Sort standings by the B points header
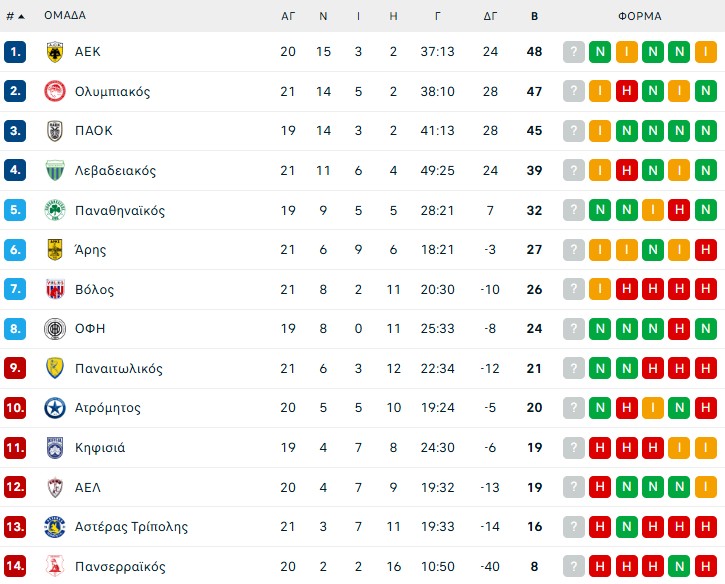The width and height of the screenshot is (725, 584). coord(534,16)
